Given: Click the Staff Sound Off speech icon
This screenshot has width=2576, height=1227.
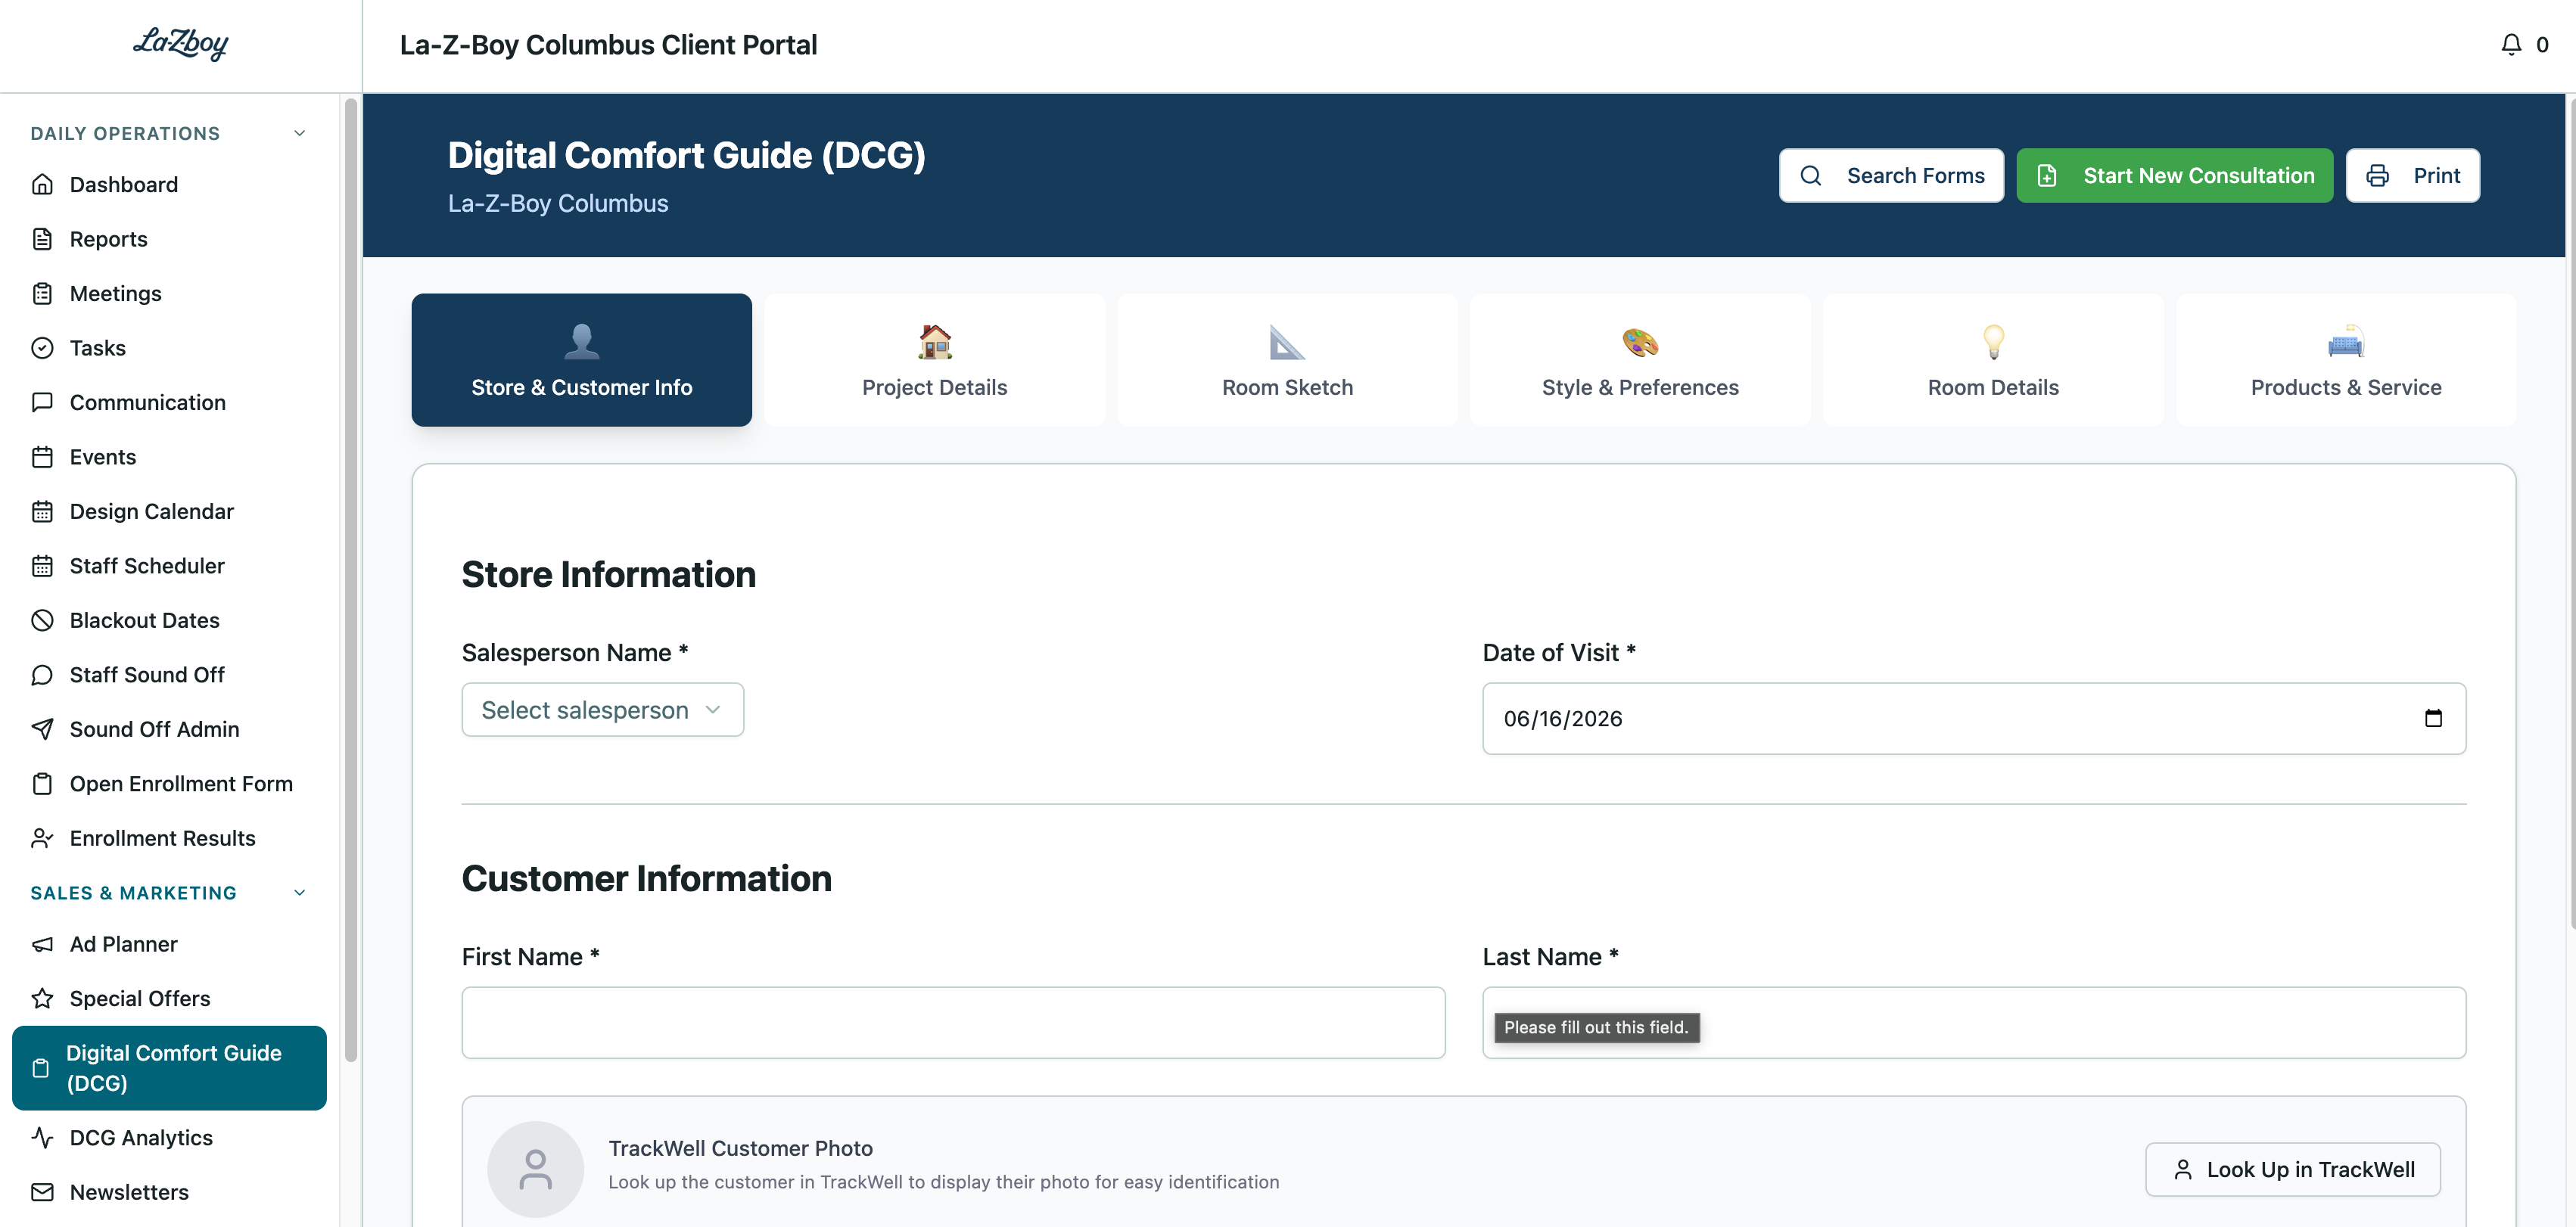Looking at the screenshot, I should [x=42, y=675].
